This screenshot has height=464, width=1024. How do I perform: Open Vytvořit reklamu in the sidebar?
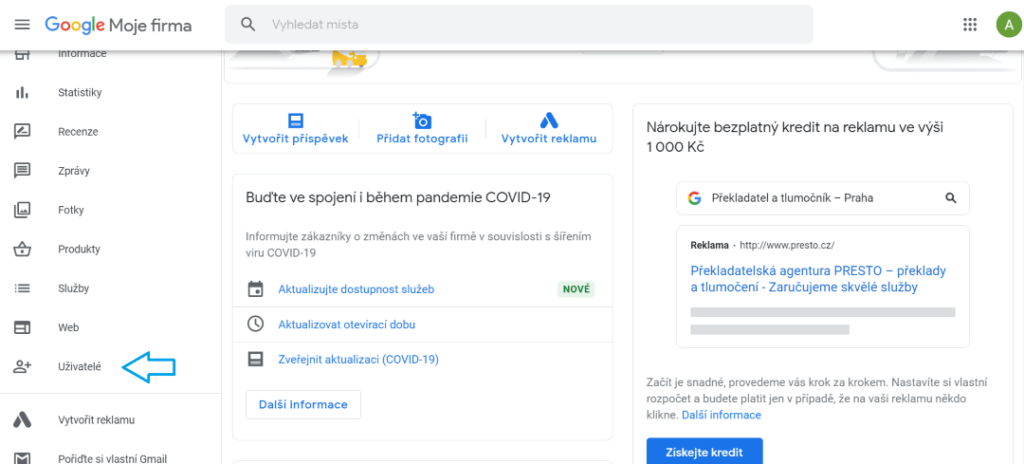pyautogui.click(x=96, y=420)
